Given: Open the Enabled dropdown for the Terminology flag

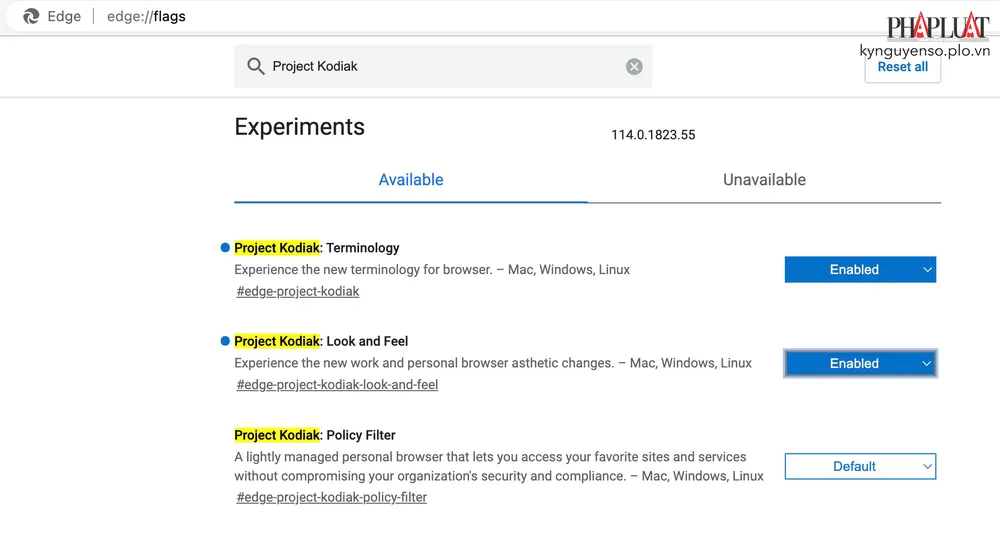Looking at the screenshot, I should [860, 270].
